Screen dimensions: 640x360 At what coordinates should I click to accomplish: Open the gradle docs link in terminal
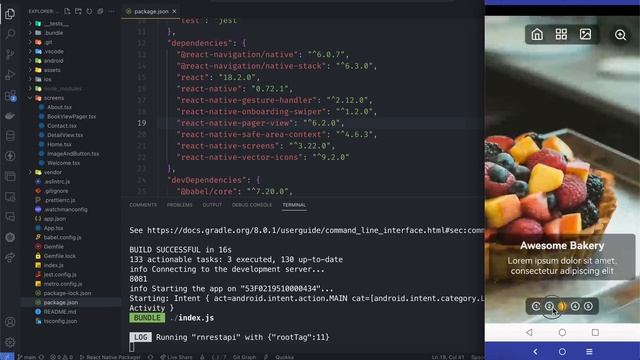316,230
